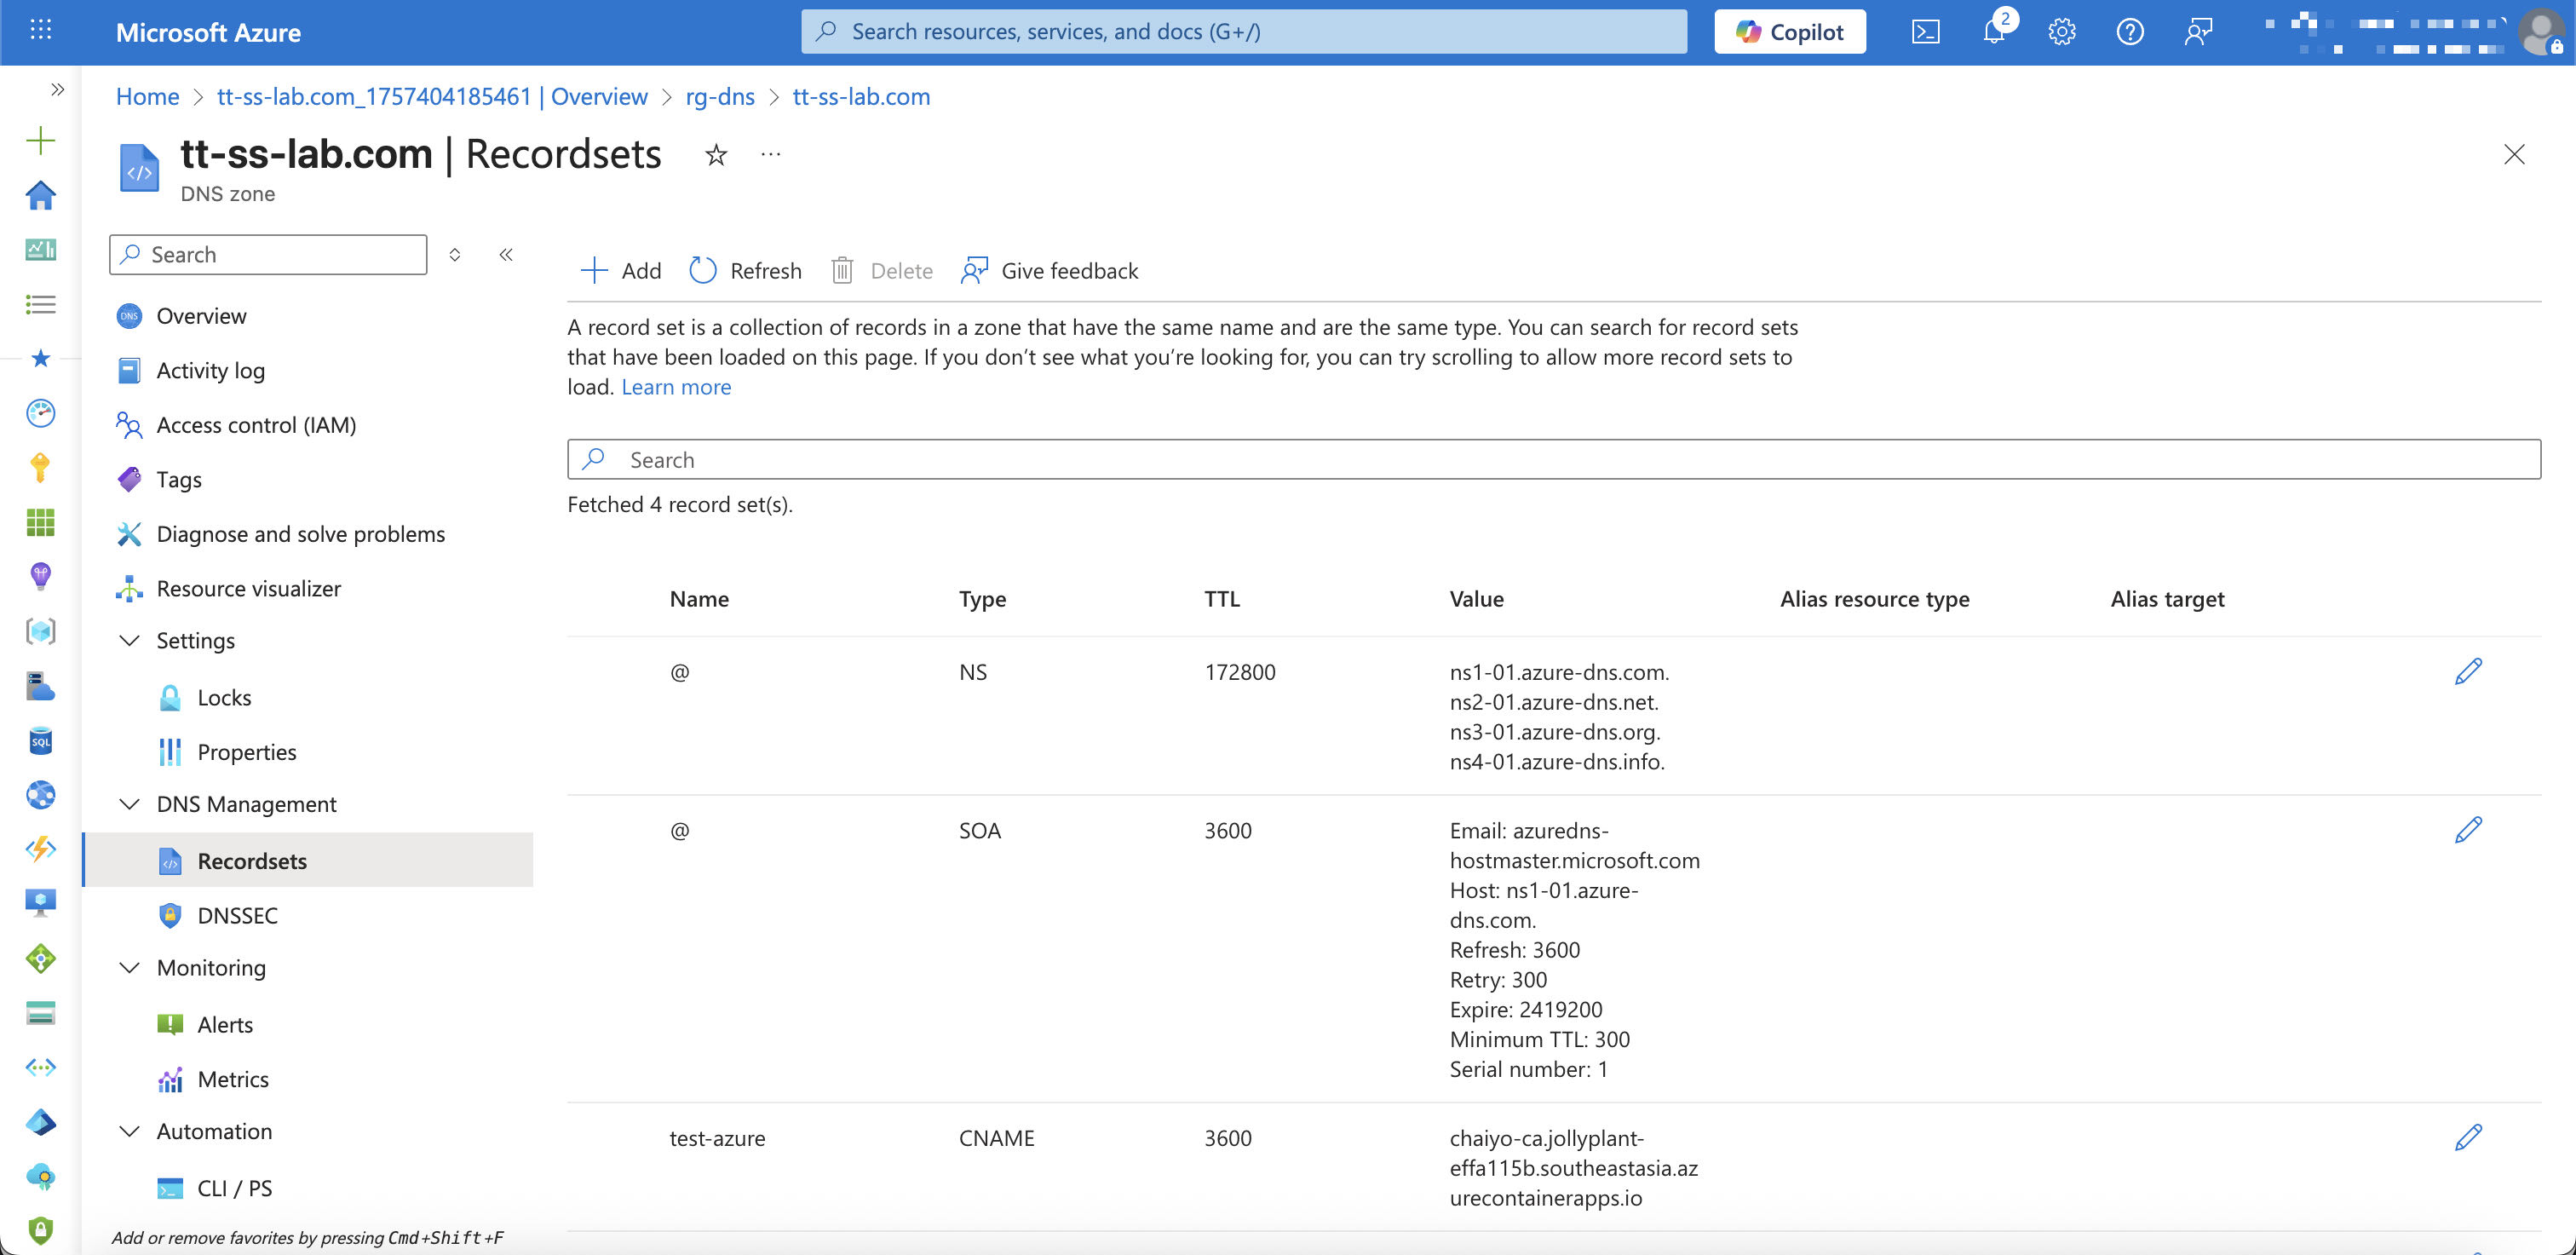Click the account avatar

[x=2543, y=32]
